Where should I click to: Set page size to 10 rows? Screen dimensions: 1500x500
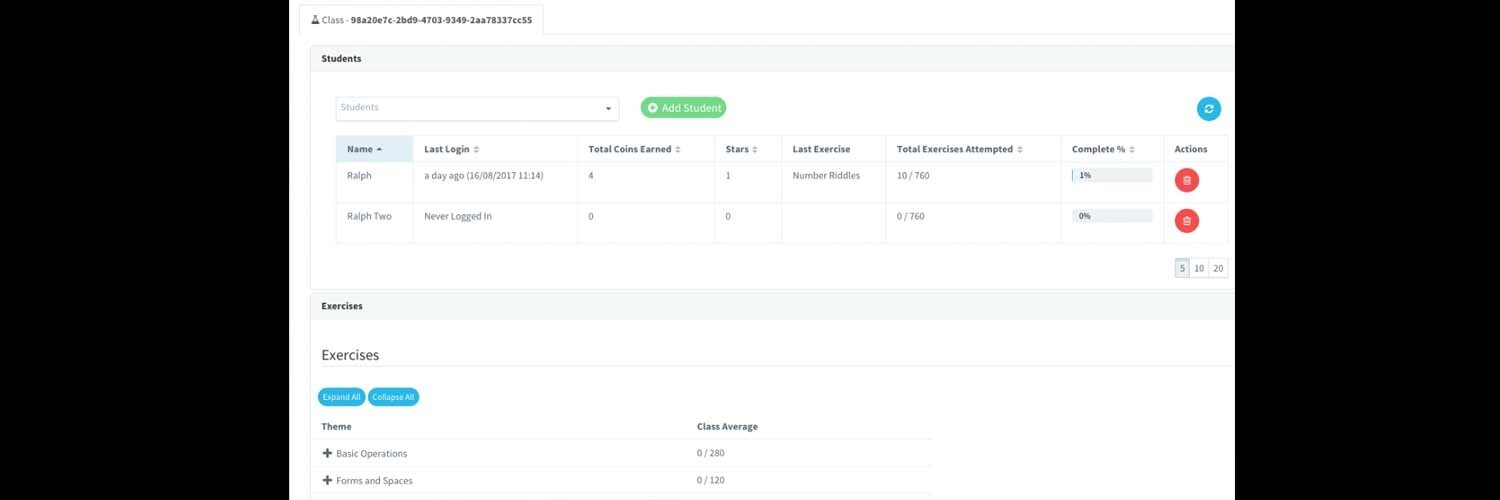(1199, 268)
